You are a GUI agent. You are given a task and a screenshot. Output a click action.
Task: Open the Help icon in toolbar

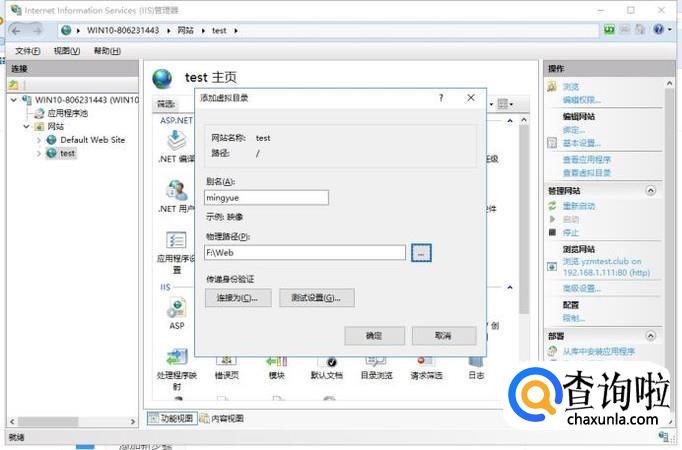659,30
